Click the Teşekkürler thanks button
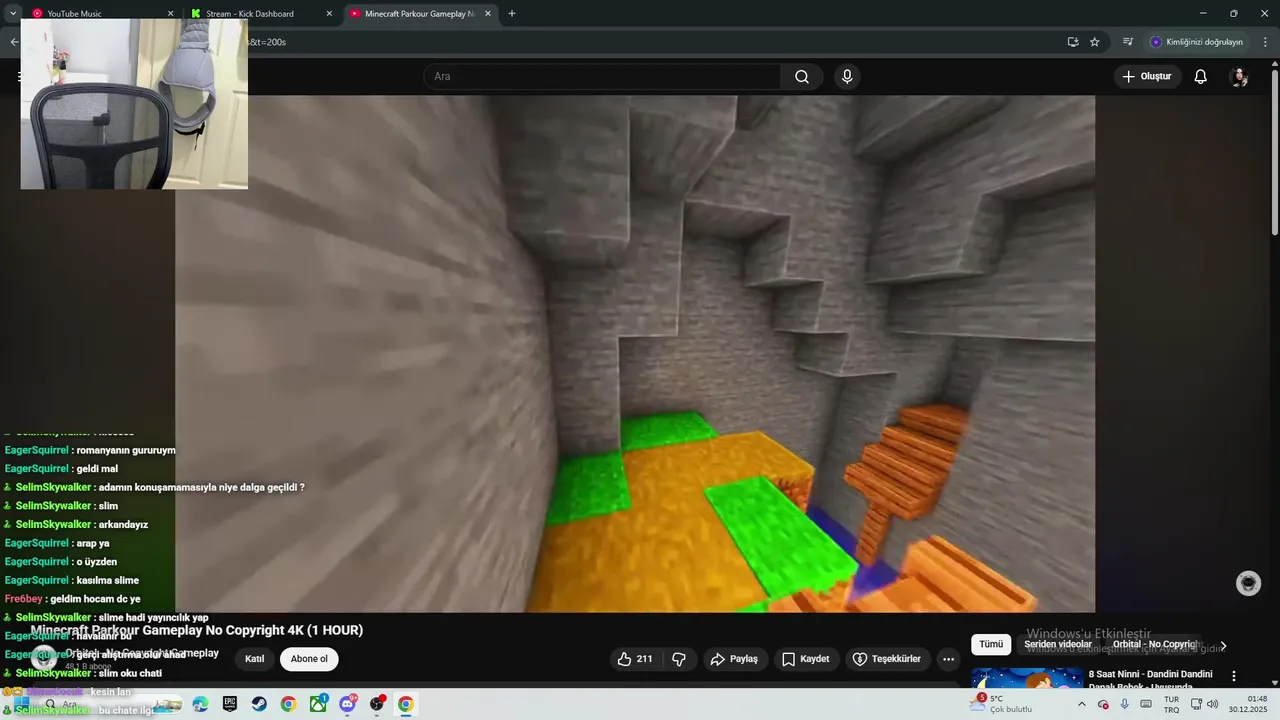1280x720 pixels. pos(887,659)
